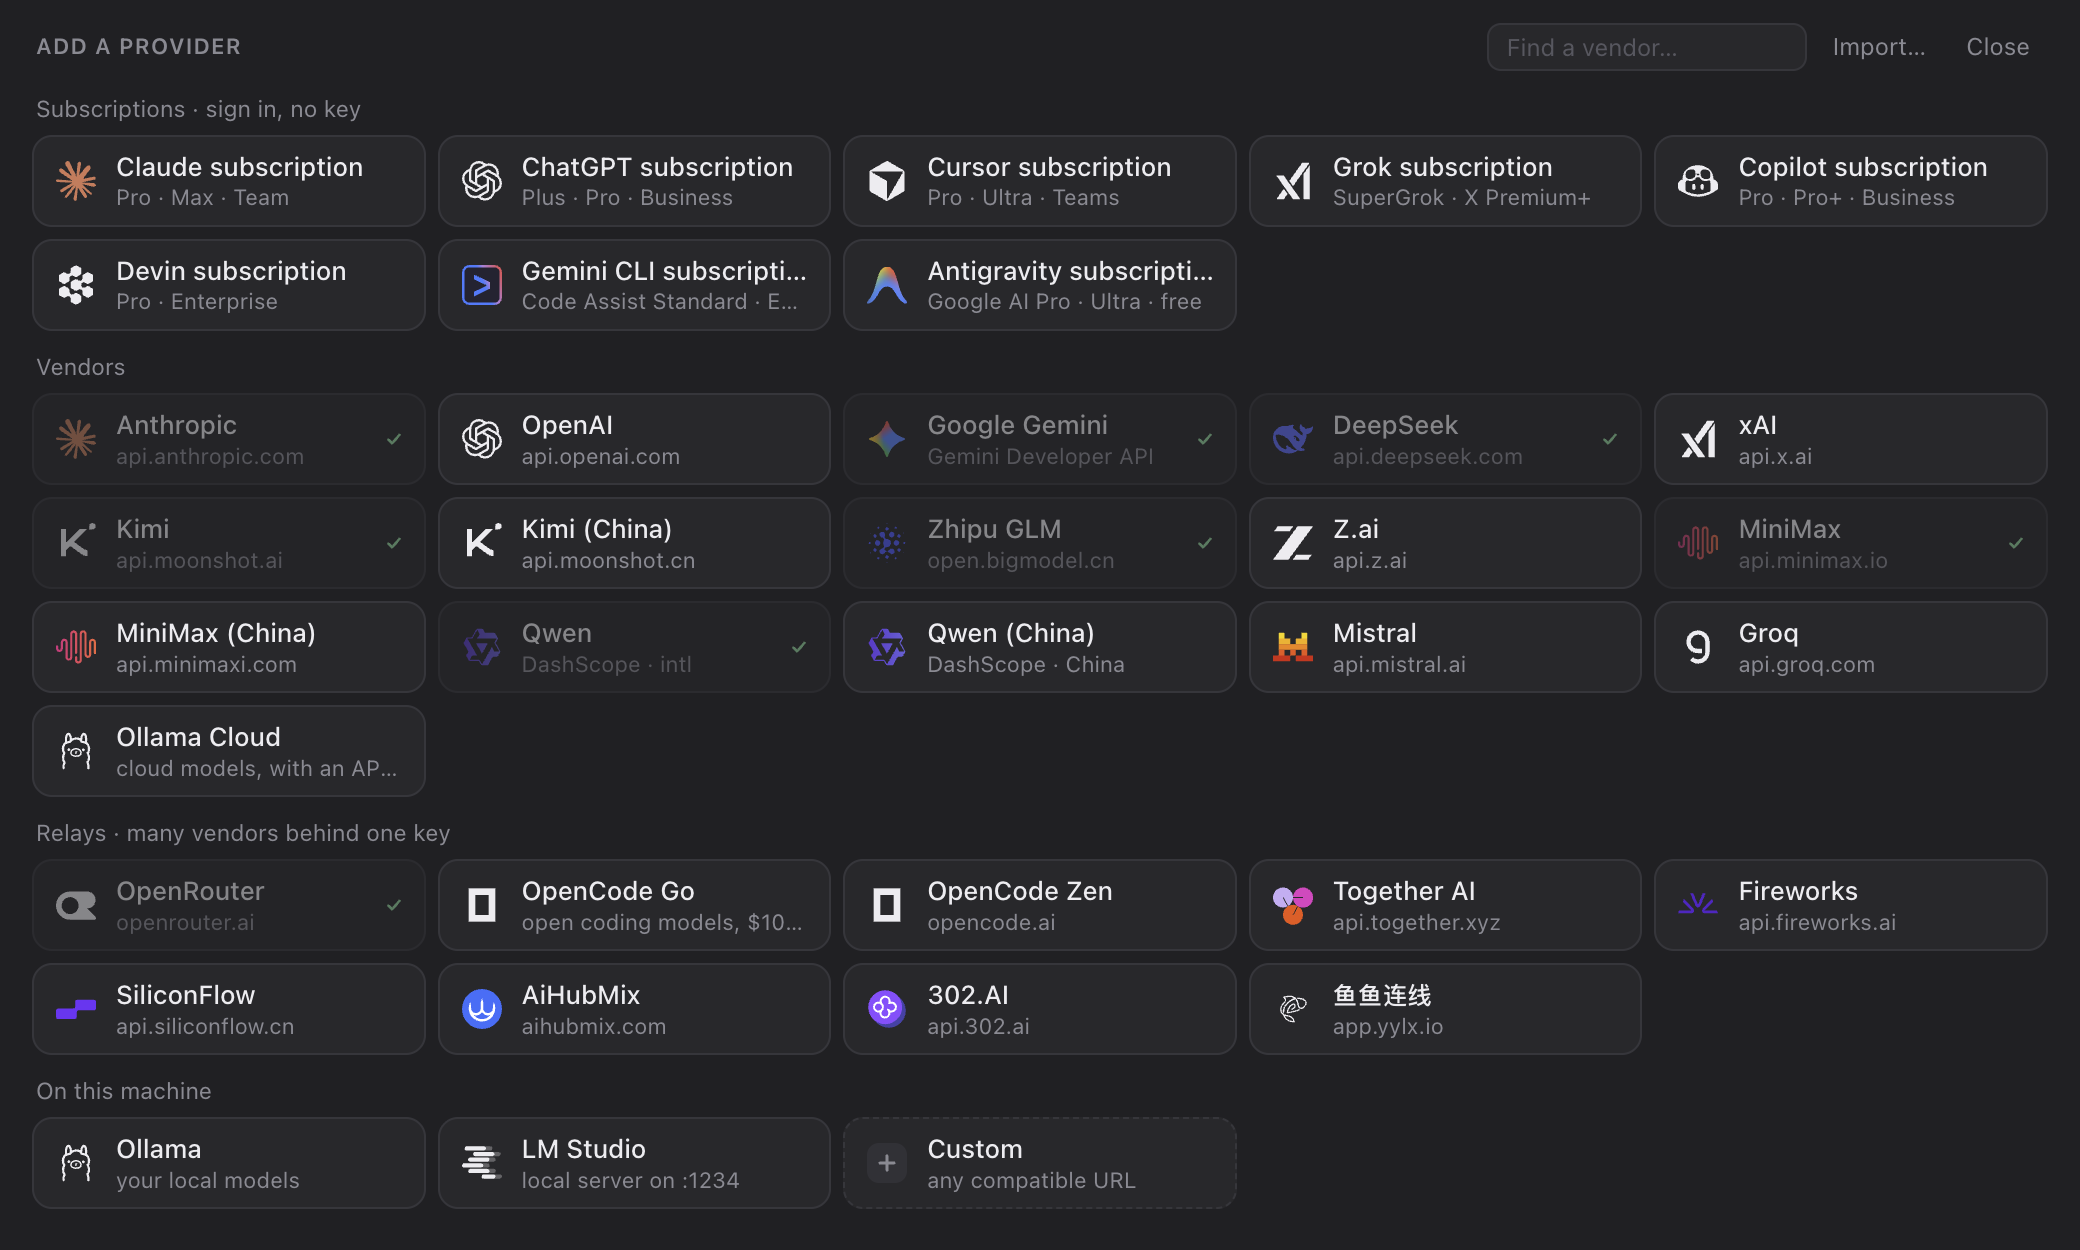Click the Mistral pixel M icon
2080x1250 pixels.
[x=1293, y=647]
